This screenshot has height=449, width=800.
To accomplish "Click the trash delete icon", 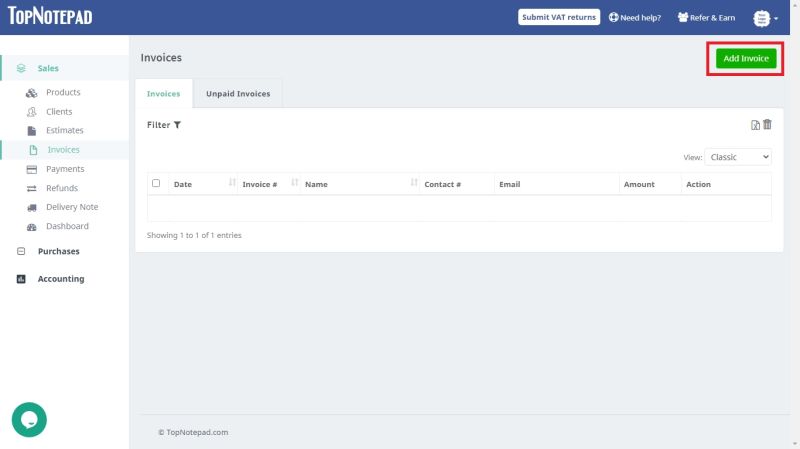I will (767, 124).
